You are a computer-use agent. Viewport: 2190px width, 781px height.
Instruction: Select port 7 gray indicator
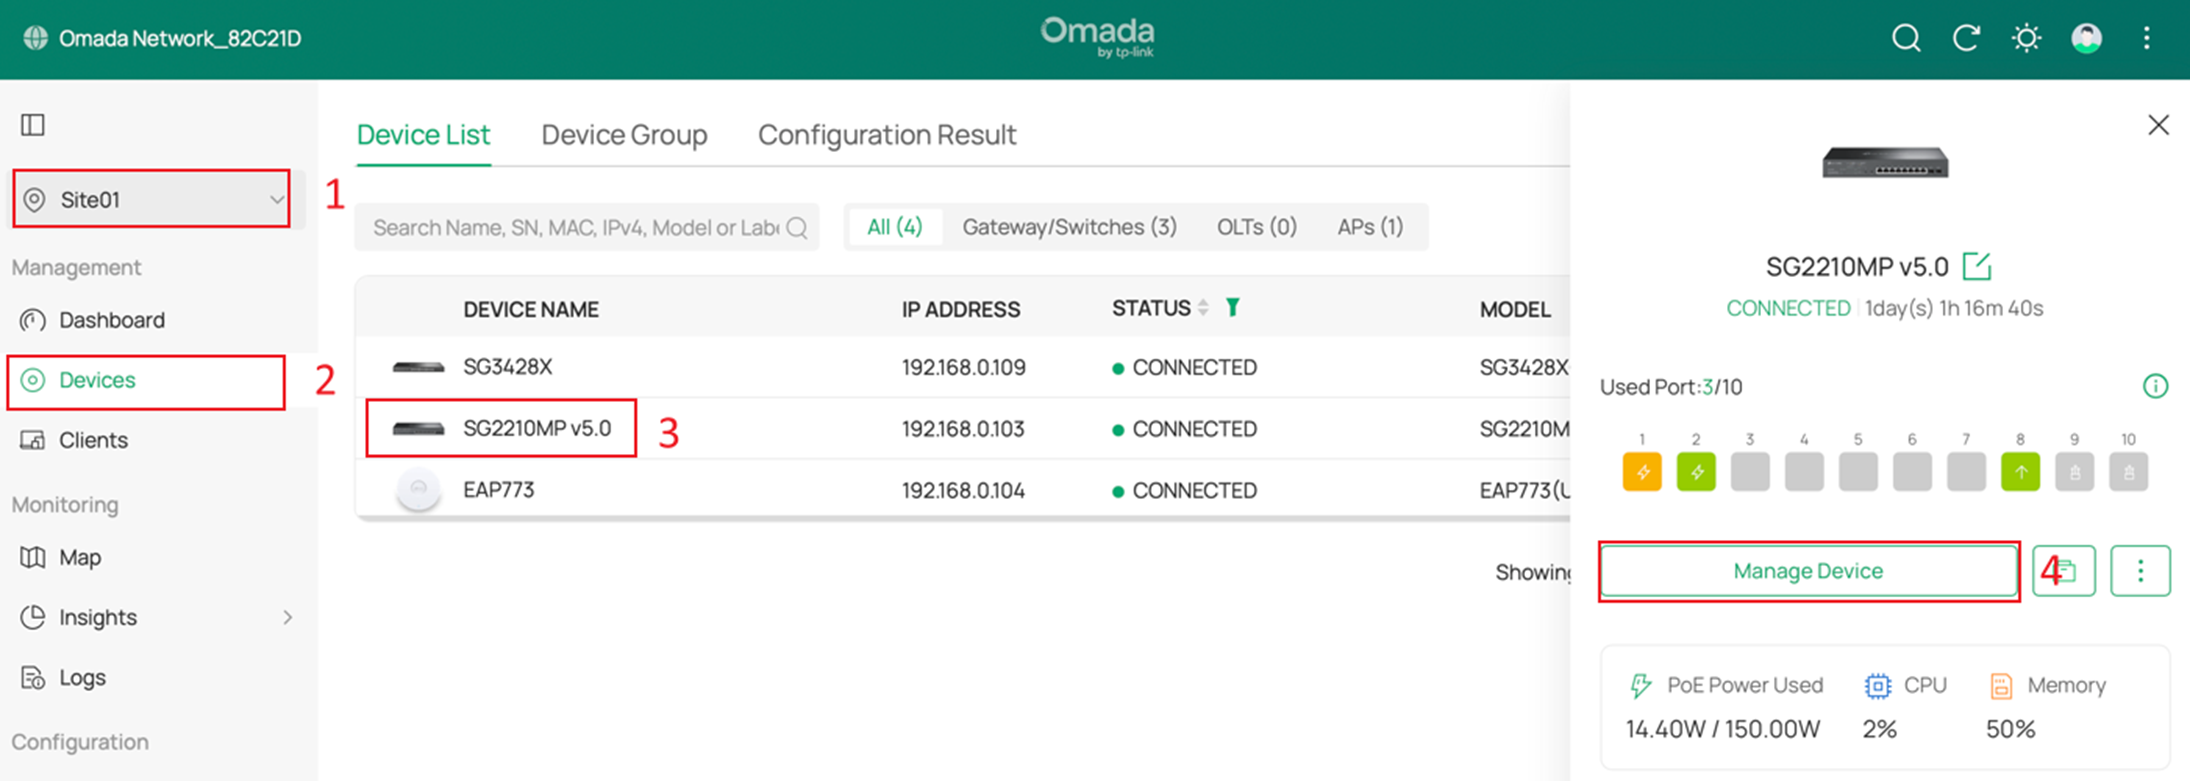1966,472
